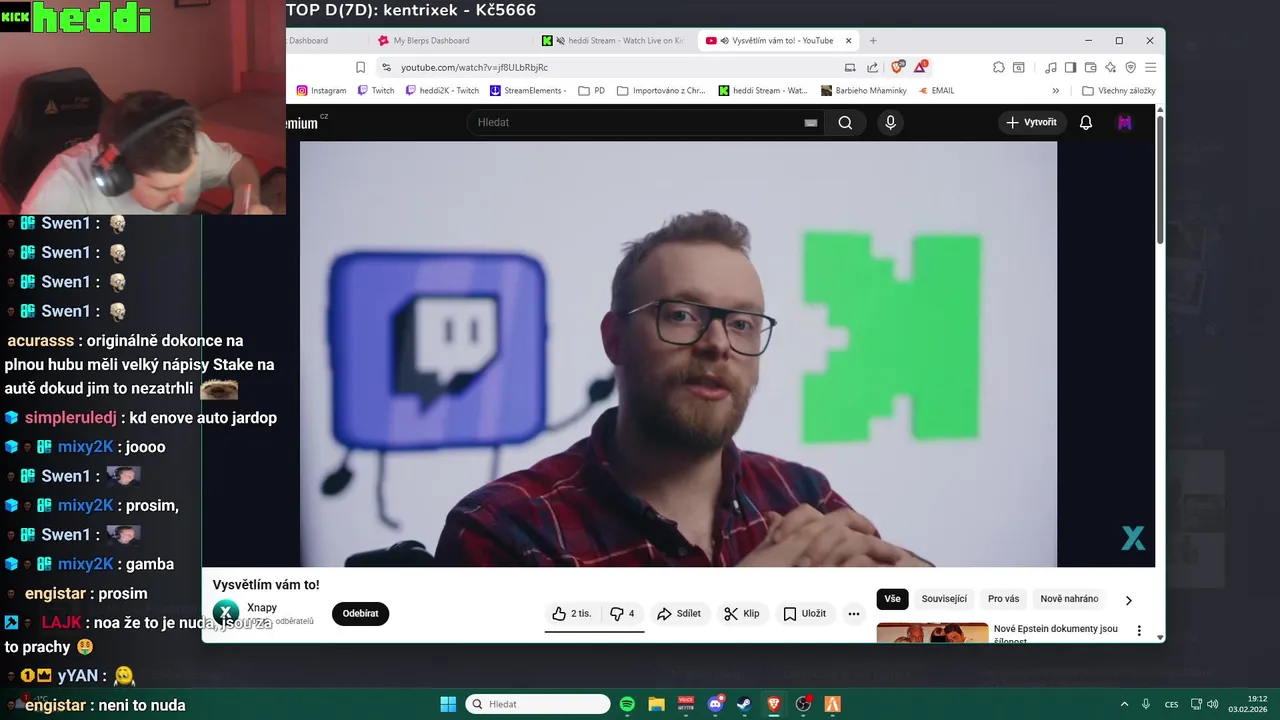Viewport: 1280px width, 720px height.
Task: Show hidden bookmarks with double chevron
Action: tap(1055, 90)
